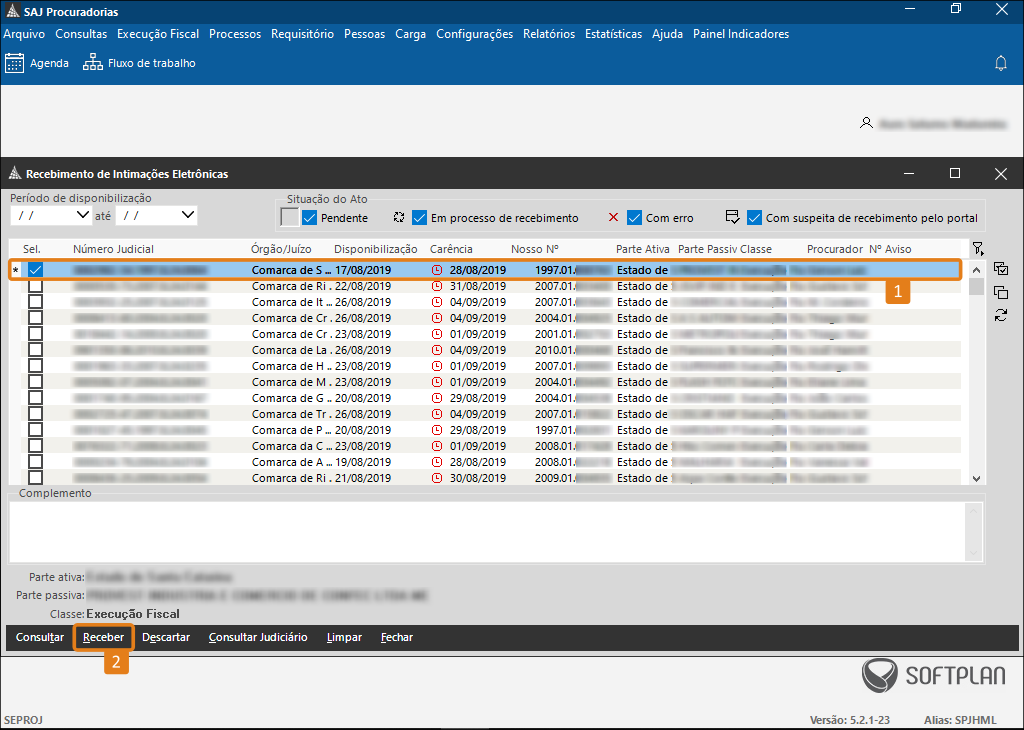This screenshot has height=730, width=1024.
Task: Check the box for Comarca de M row
Action: [35, 382]
